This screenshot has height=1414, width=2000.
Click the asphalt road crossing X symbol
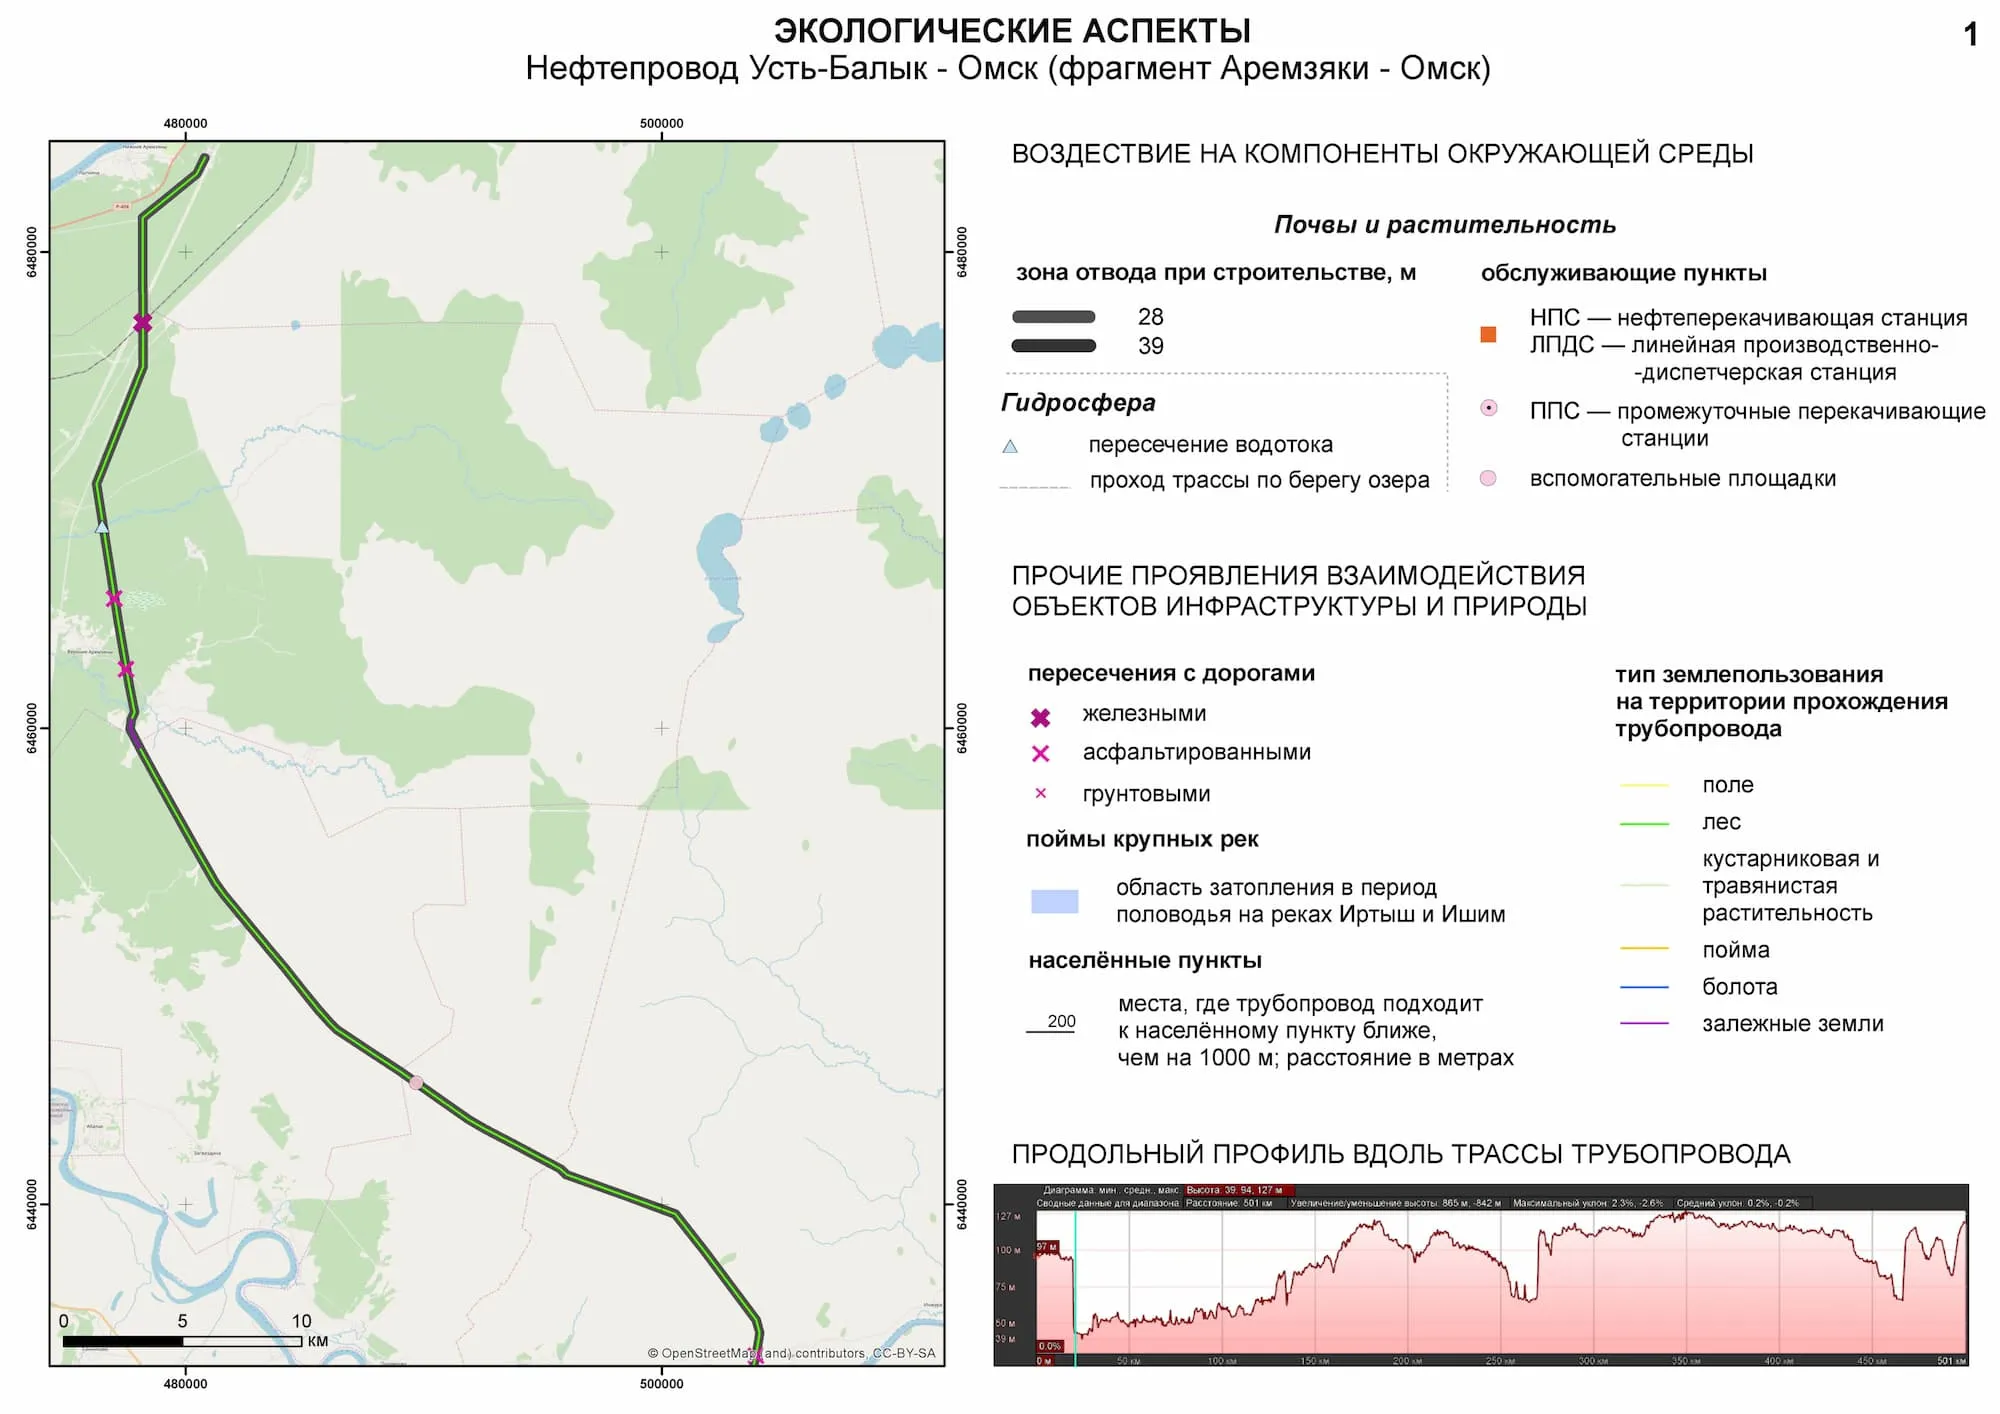(1040, 754)
